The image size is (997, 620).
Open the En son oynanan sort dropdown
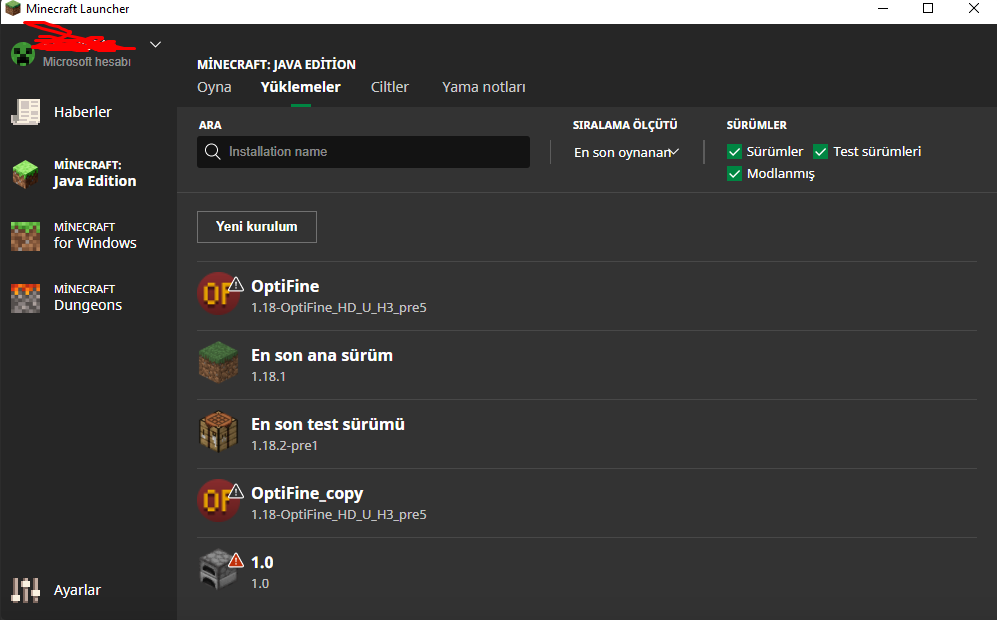[626, 153]
